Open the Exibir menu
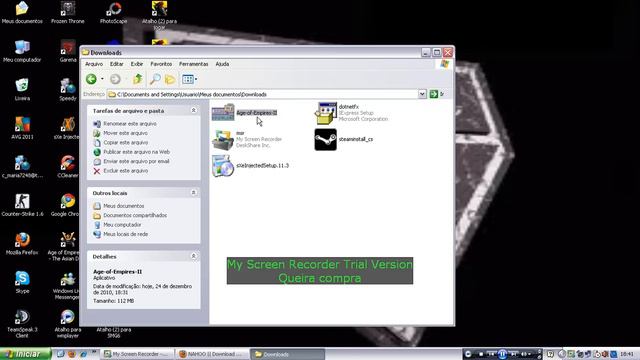The image size is (640, 360). [137, 64]
